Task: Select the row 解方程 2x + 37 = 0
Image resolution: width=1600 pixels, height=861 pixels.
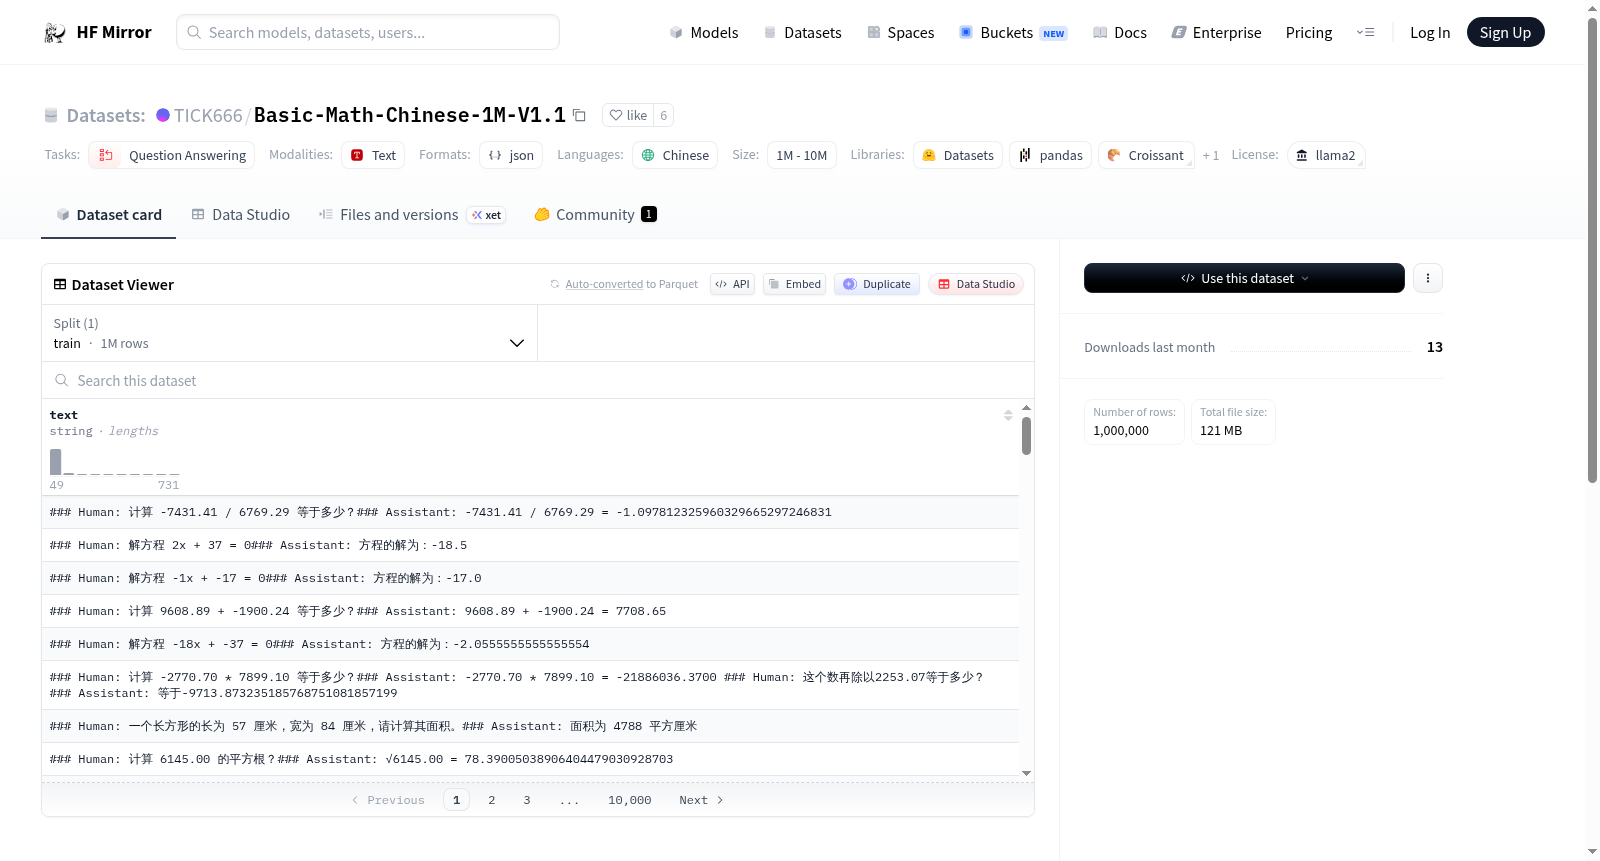Action: tap(530, 545)
